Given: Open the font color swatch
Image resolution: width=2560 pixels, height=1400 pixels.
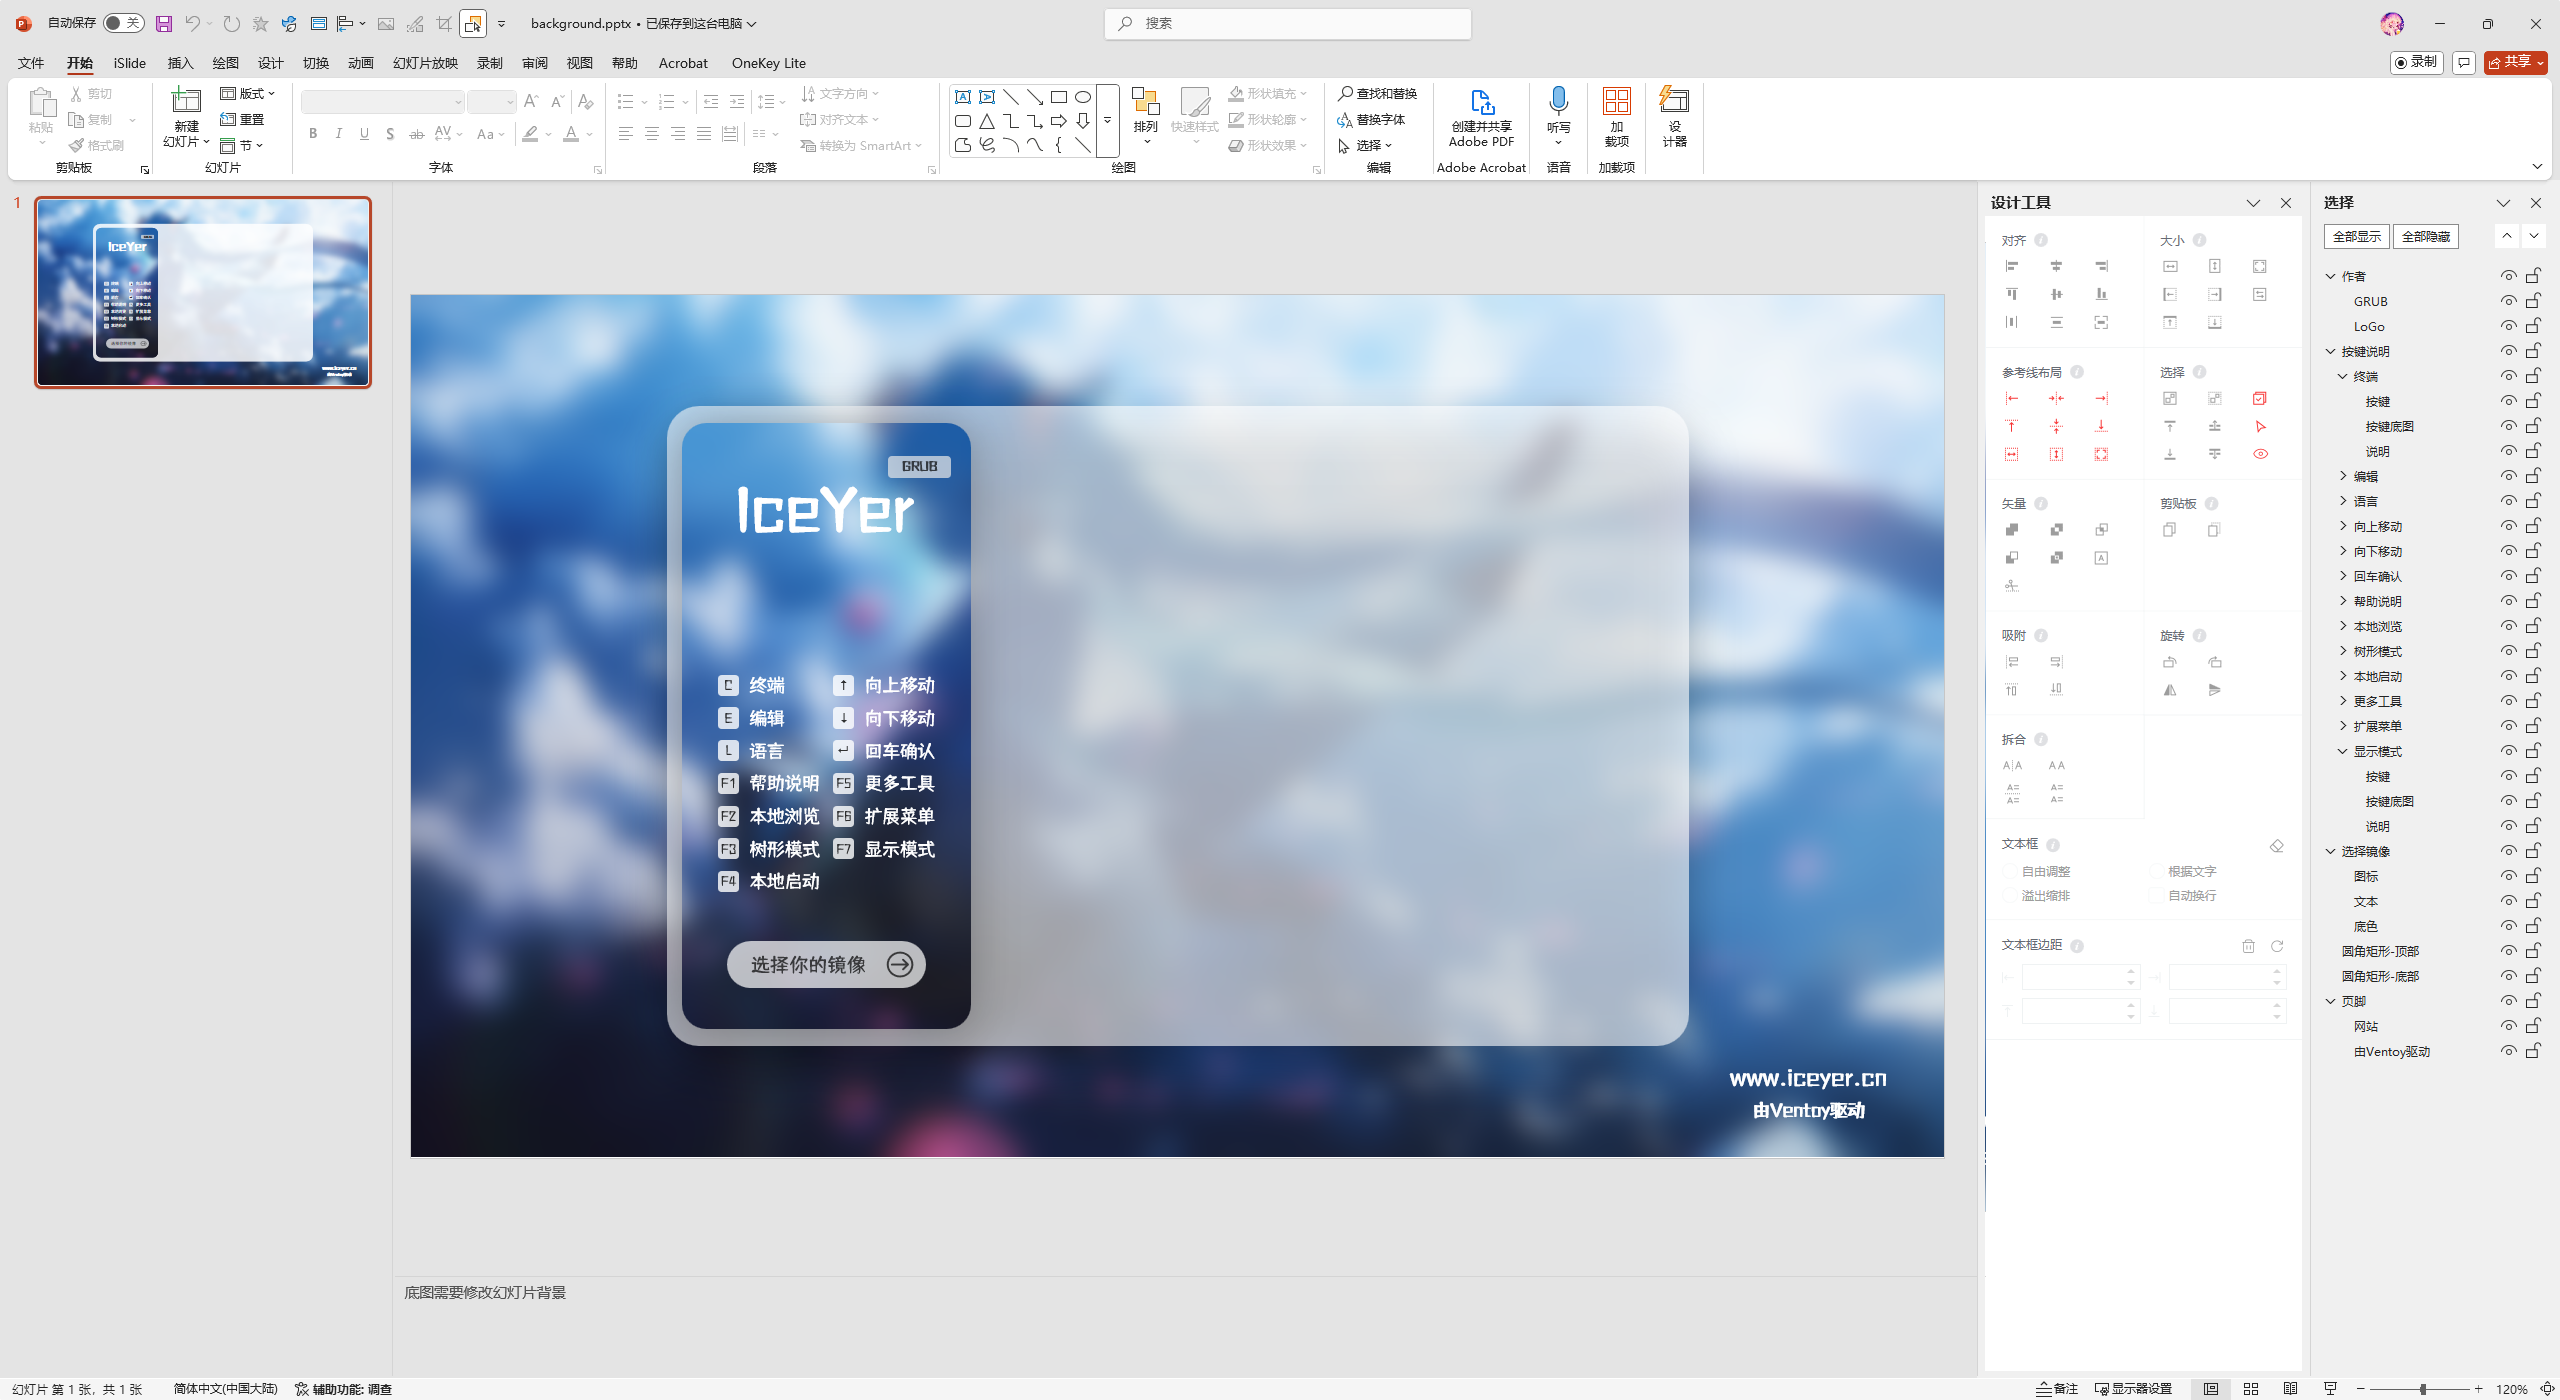Looking at the screenshot, I should tap(571, 133).
